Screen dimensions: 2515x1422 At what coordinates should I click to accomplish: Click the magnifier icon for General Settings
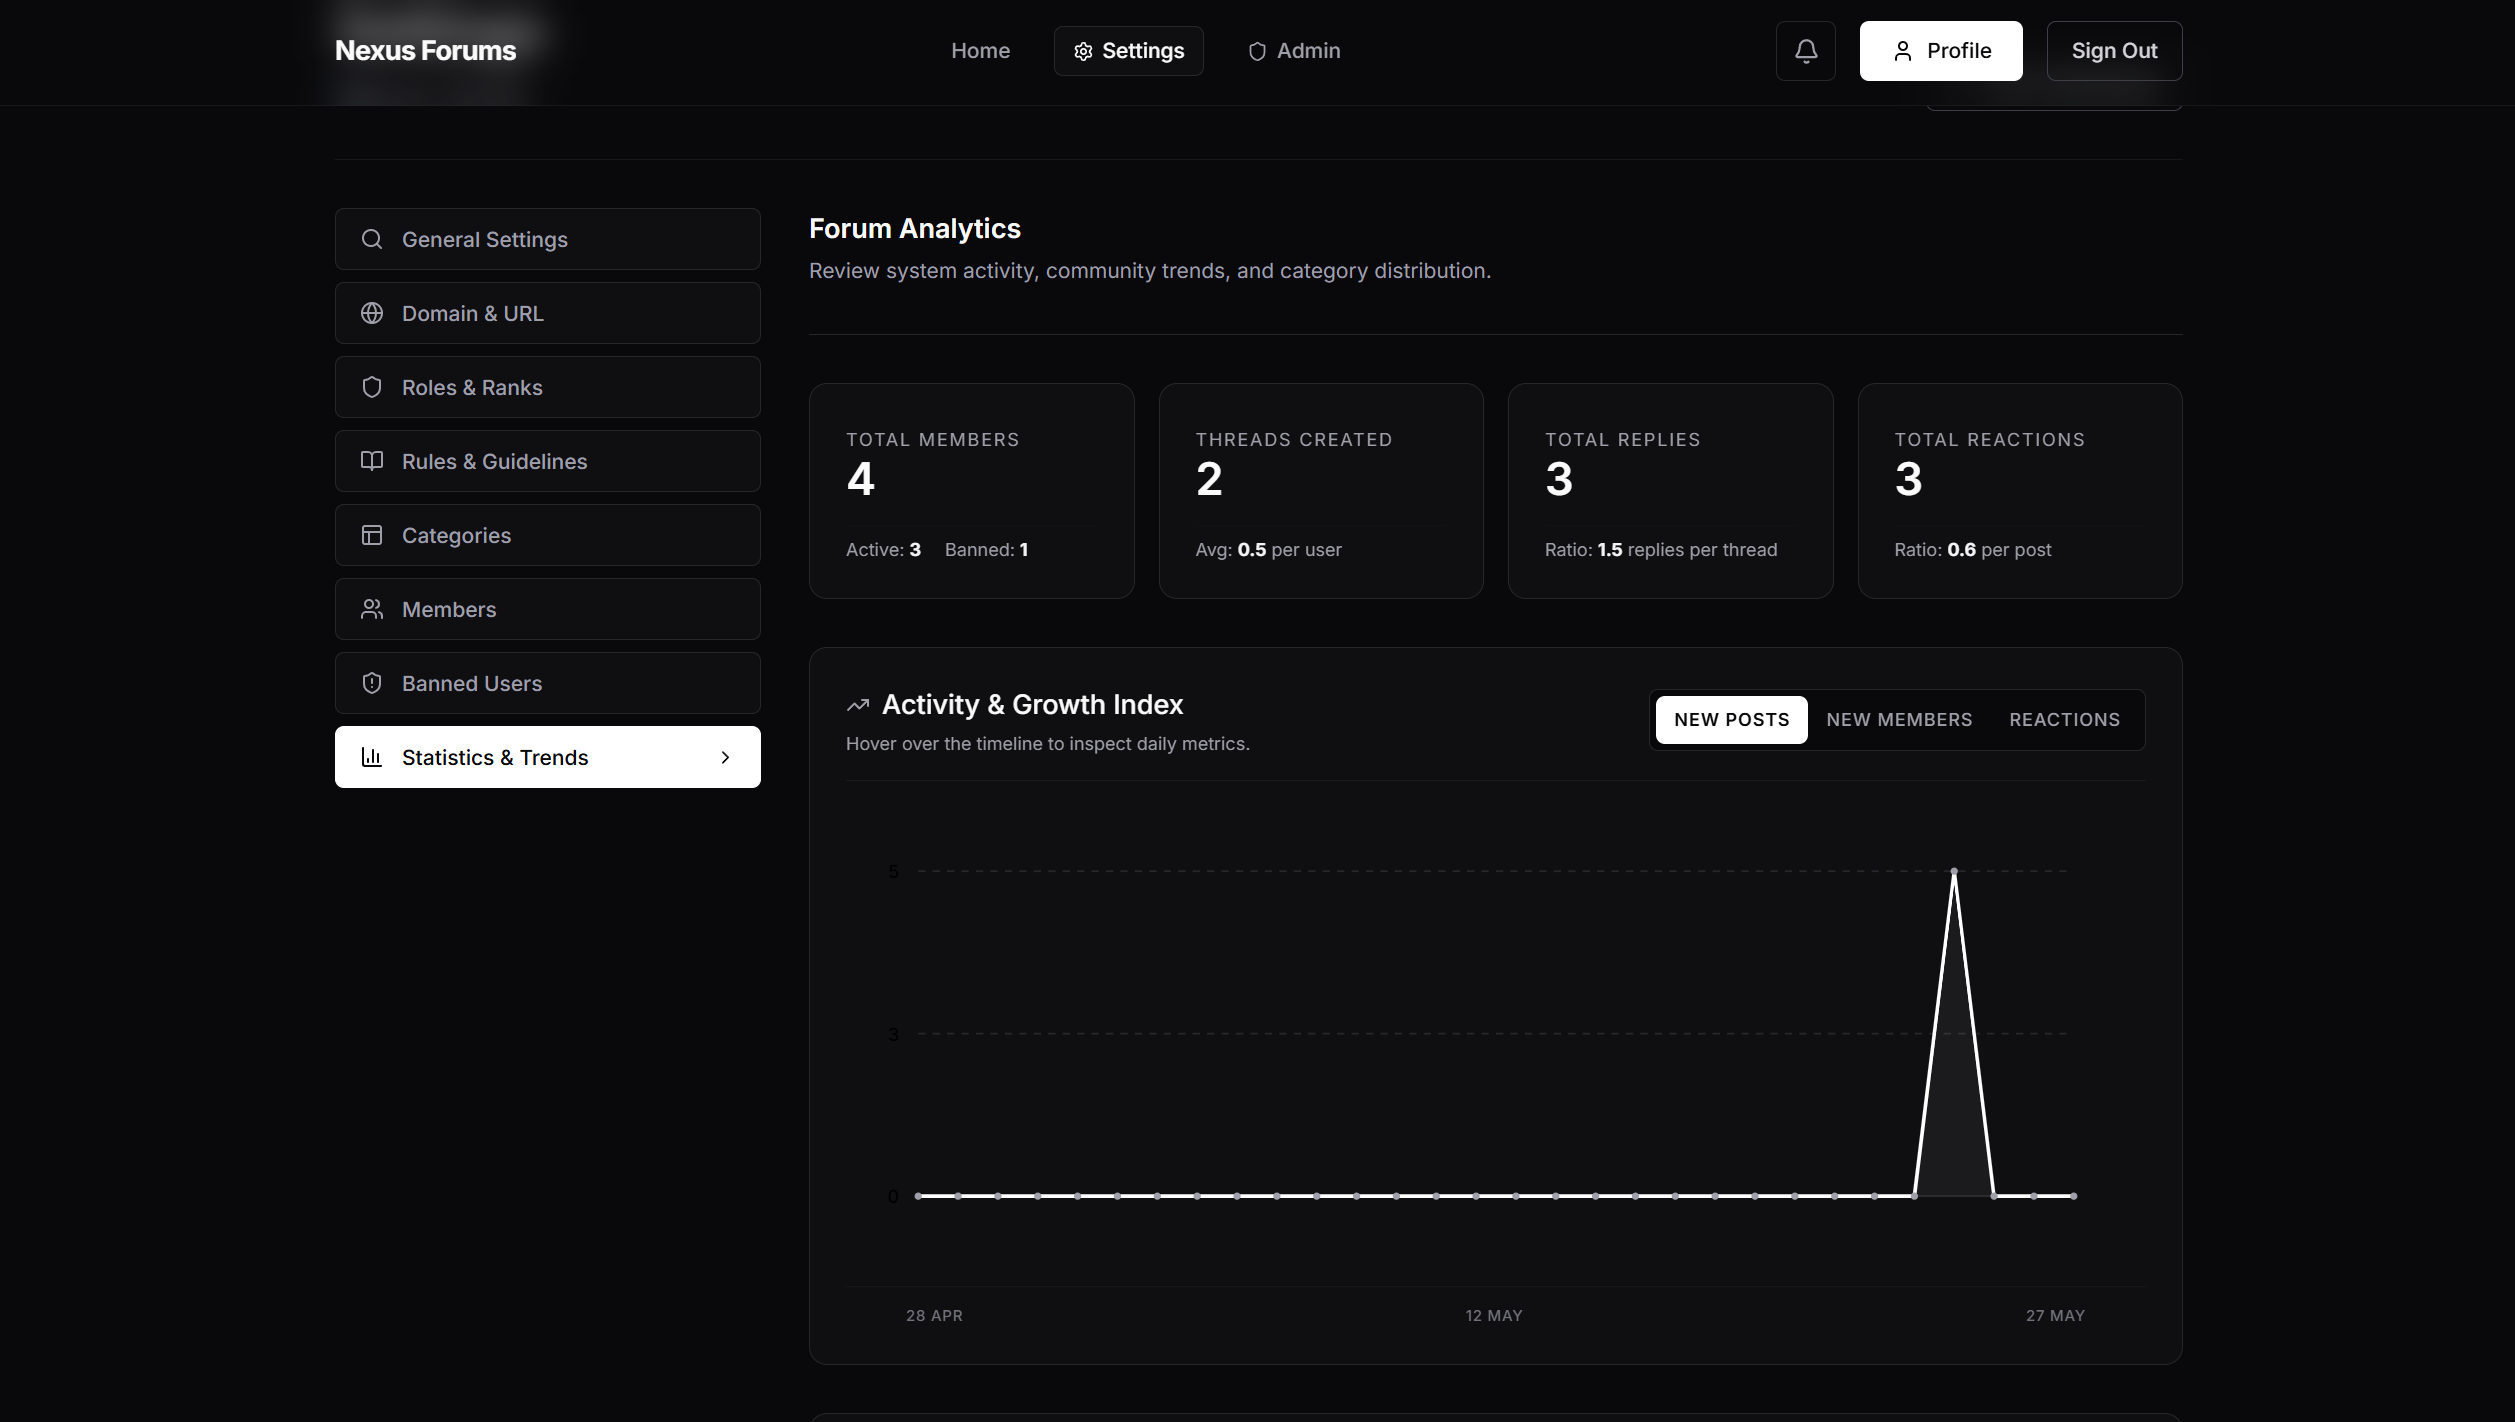(372, 239)
